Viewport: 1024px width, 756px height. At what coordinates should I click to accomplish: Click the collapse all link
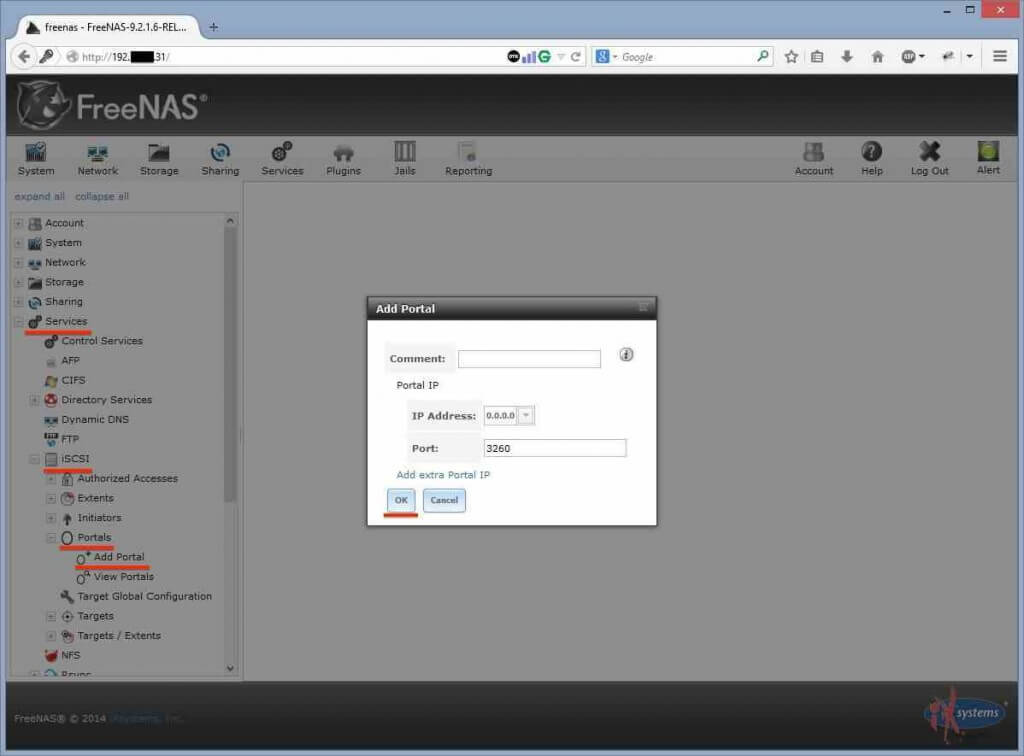[102, 197]
